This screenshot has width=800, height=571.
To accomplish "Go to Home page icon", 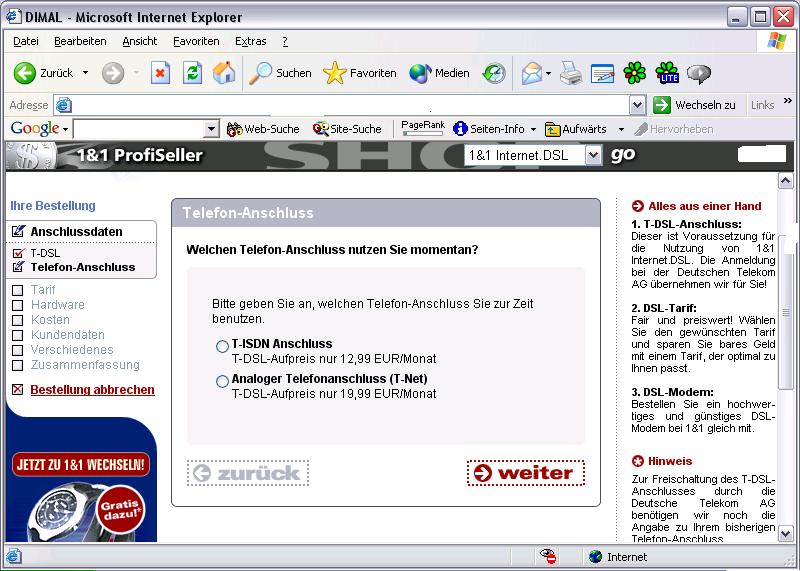I will click(224, 73).
